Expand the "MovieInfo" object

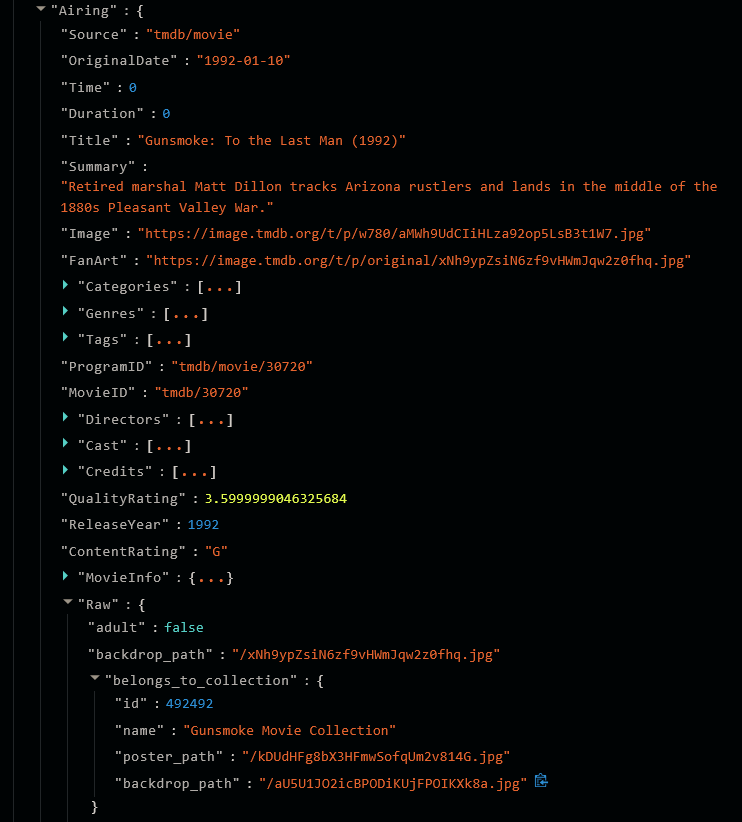pyautogui.click(x=67, y=577)
